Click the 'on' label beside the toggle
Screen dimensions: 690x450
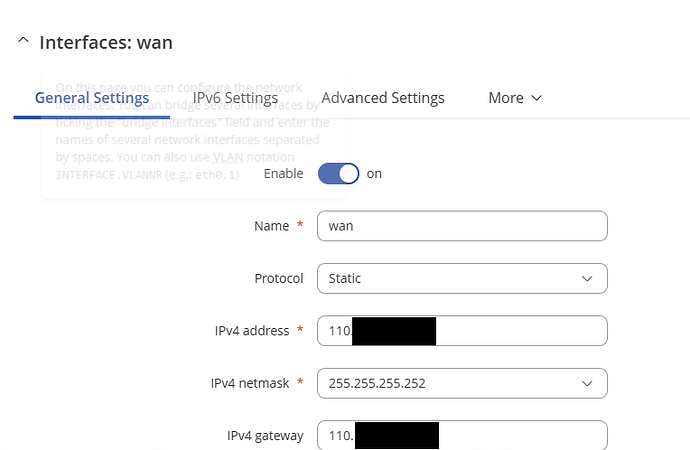tap(374, 174)
